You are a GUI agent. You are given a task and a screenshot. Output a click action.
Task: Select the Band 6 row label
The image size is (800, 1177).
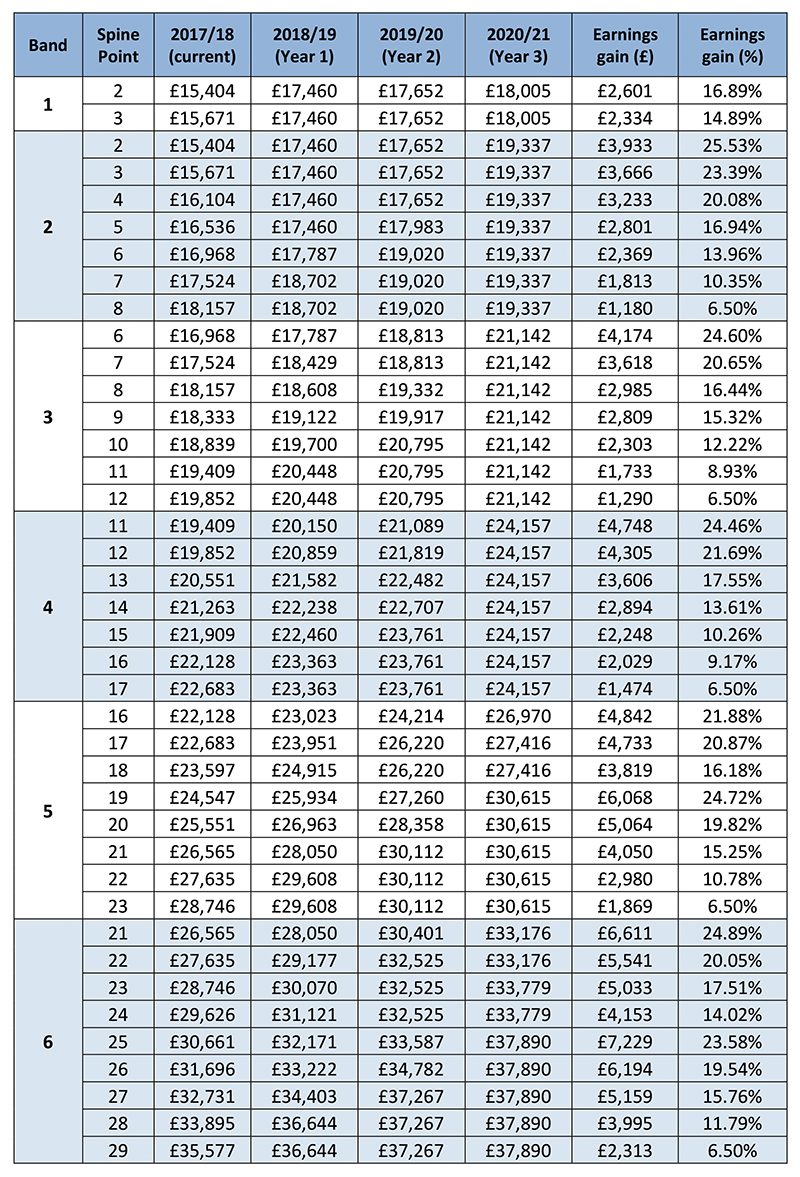point(49,1041)
